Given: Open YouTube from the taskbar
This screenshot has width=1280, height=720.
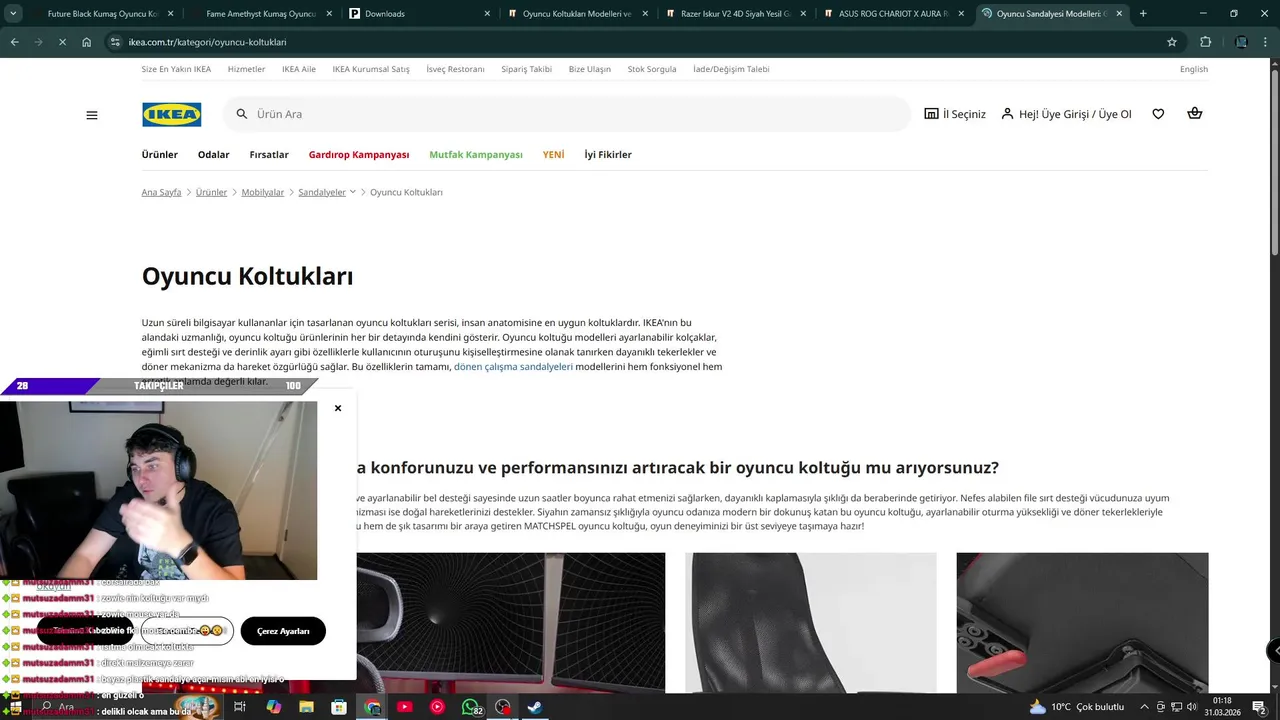Looking at the screenshot, I should (x=404, y=707).
